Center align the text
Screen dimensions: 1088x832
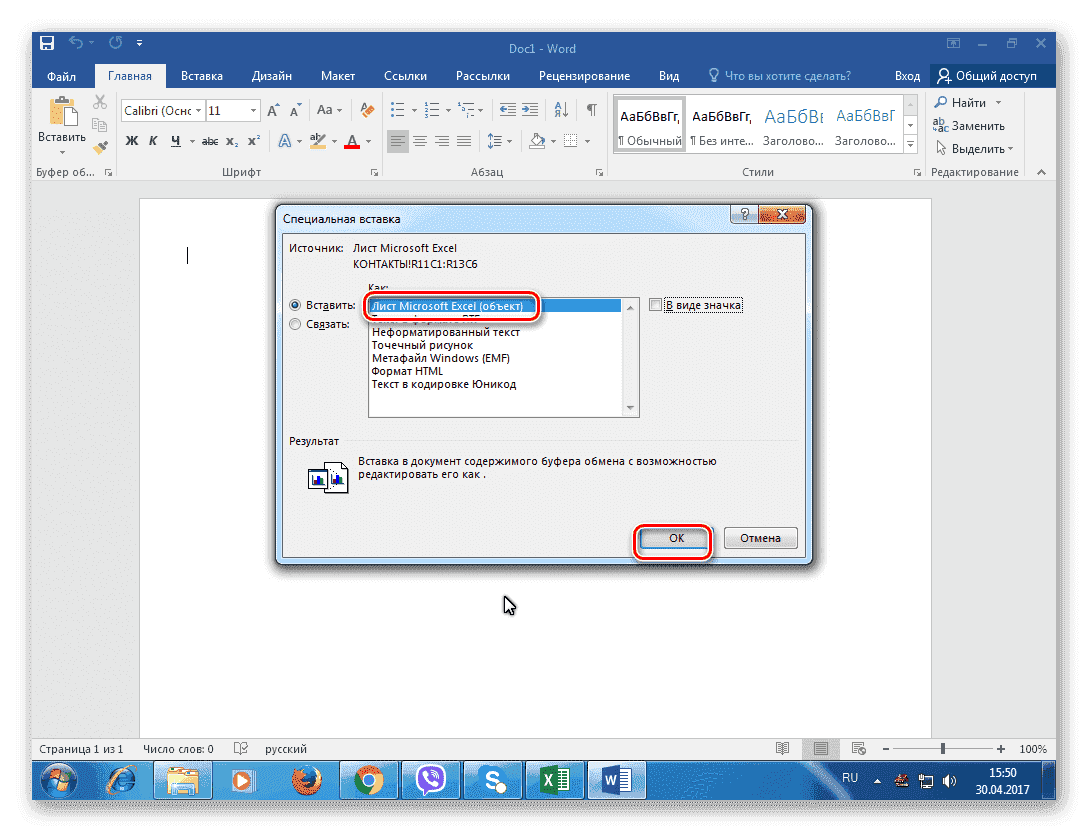pyautogui.click(x=420, y=141)
